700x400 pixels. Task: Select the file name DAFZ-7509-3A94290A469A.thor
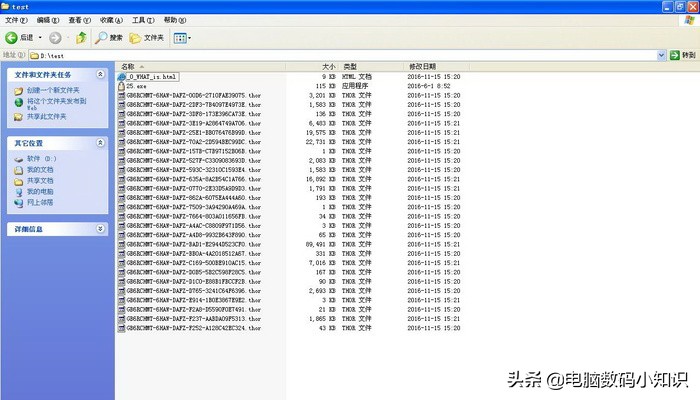tap(193, 207)
